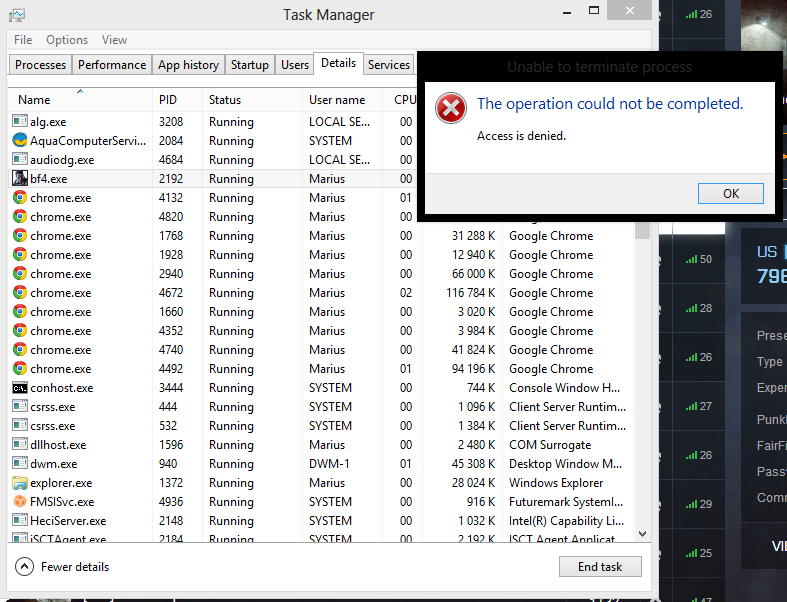The width and height of the screenshot is (787, 602).
Task: Switch to the Users tab
Action: 295,65
